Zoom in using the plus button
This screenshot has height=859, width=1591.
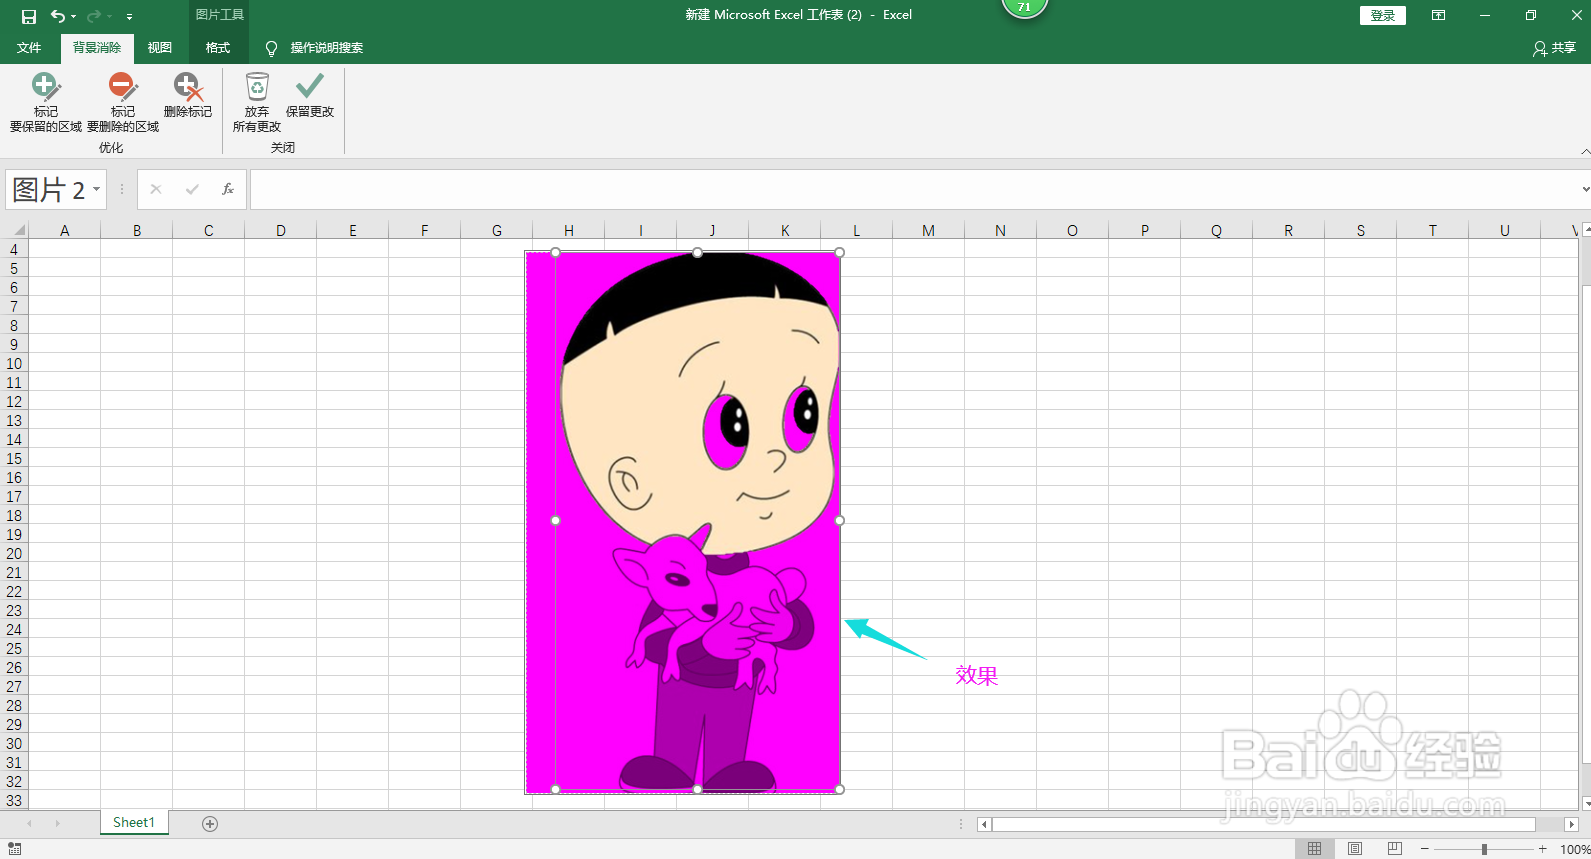coord(1543,849)
